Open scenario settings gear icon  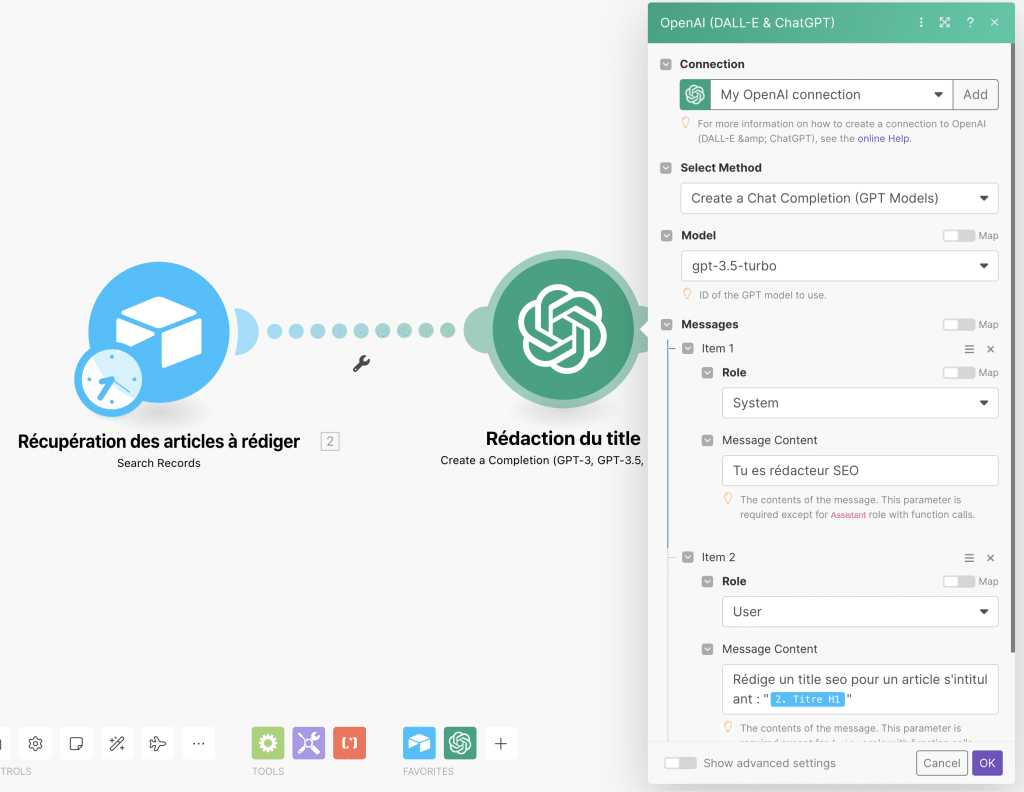click(x=35, y=743)
